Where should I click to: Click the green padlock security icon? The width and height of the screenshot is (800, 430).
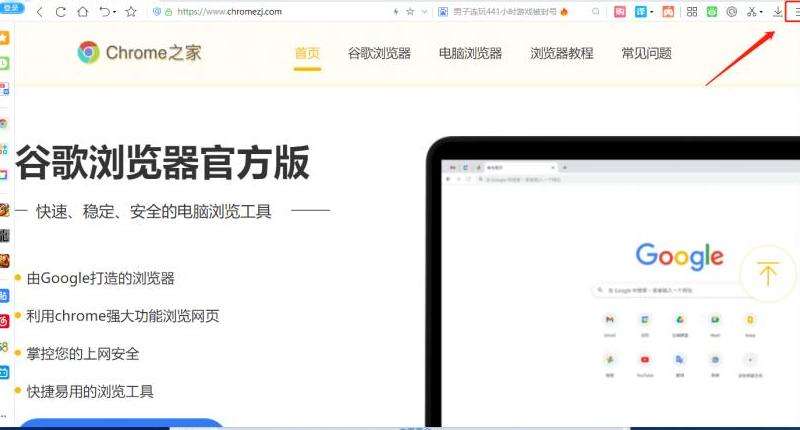pyautogui.click(x=168, y=12)
